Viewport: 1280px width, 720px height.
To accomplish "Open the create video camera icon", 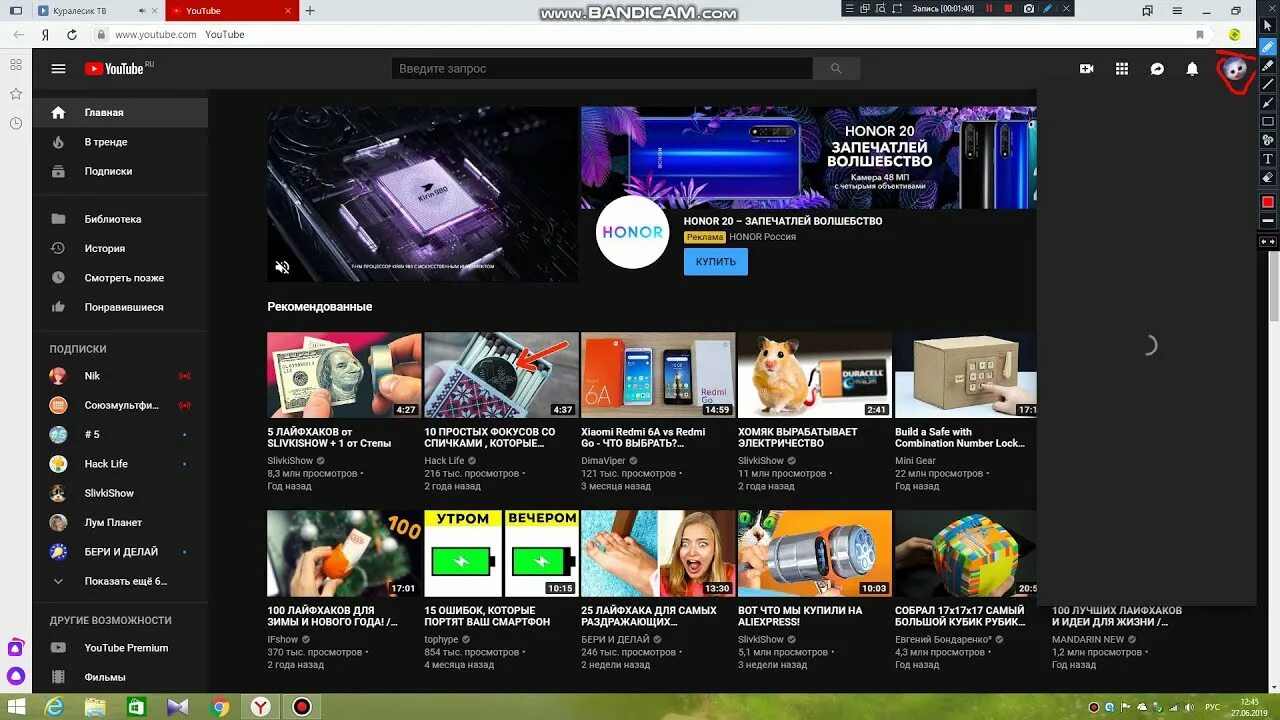I will point(1087,69).
